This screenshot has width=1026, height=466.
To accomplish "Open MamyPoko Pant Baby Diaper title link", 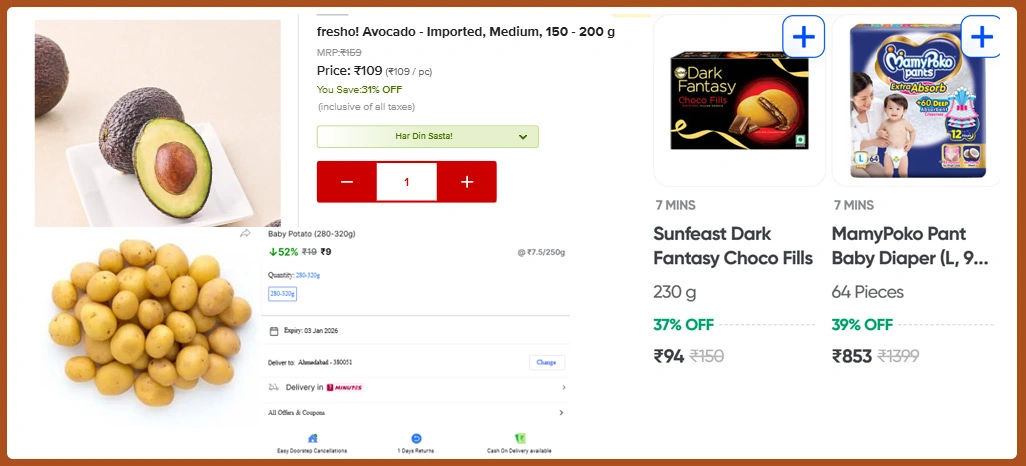I will [x=909, y=246].
